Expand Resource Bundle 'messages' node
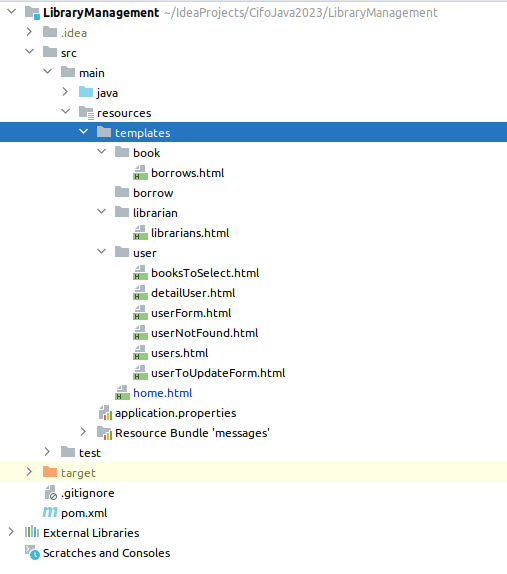Image resolution: width=507 pixels, height=574 pixels. [x=83, y=432]
